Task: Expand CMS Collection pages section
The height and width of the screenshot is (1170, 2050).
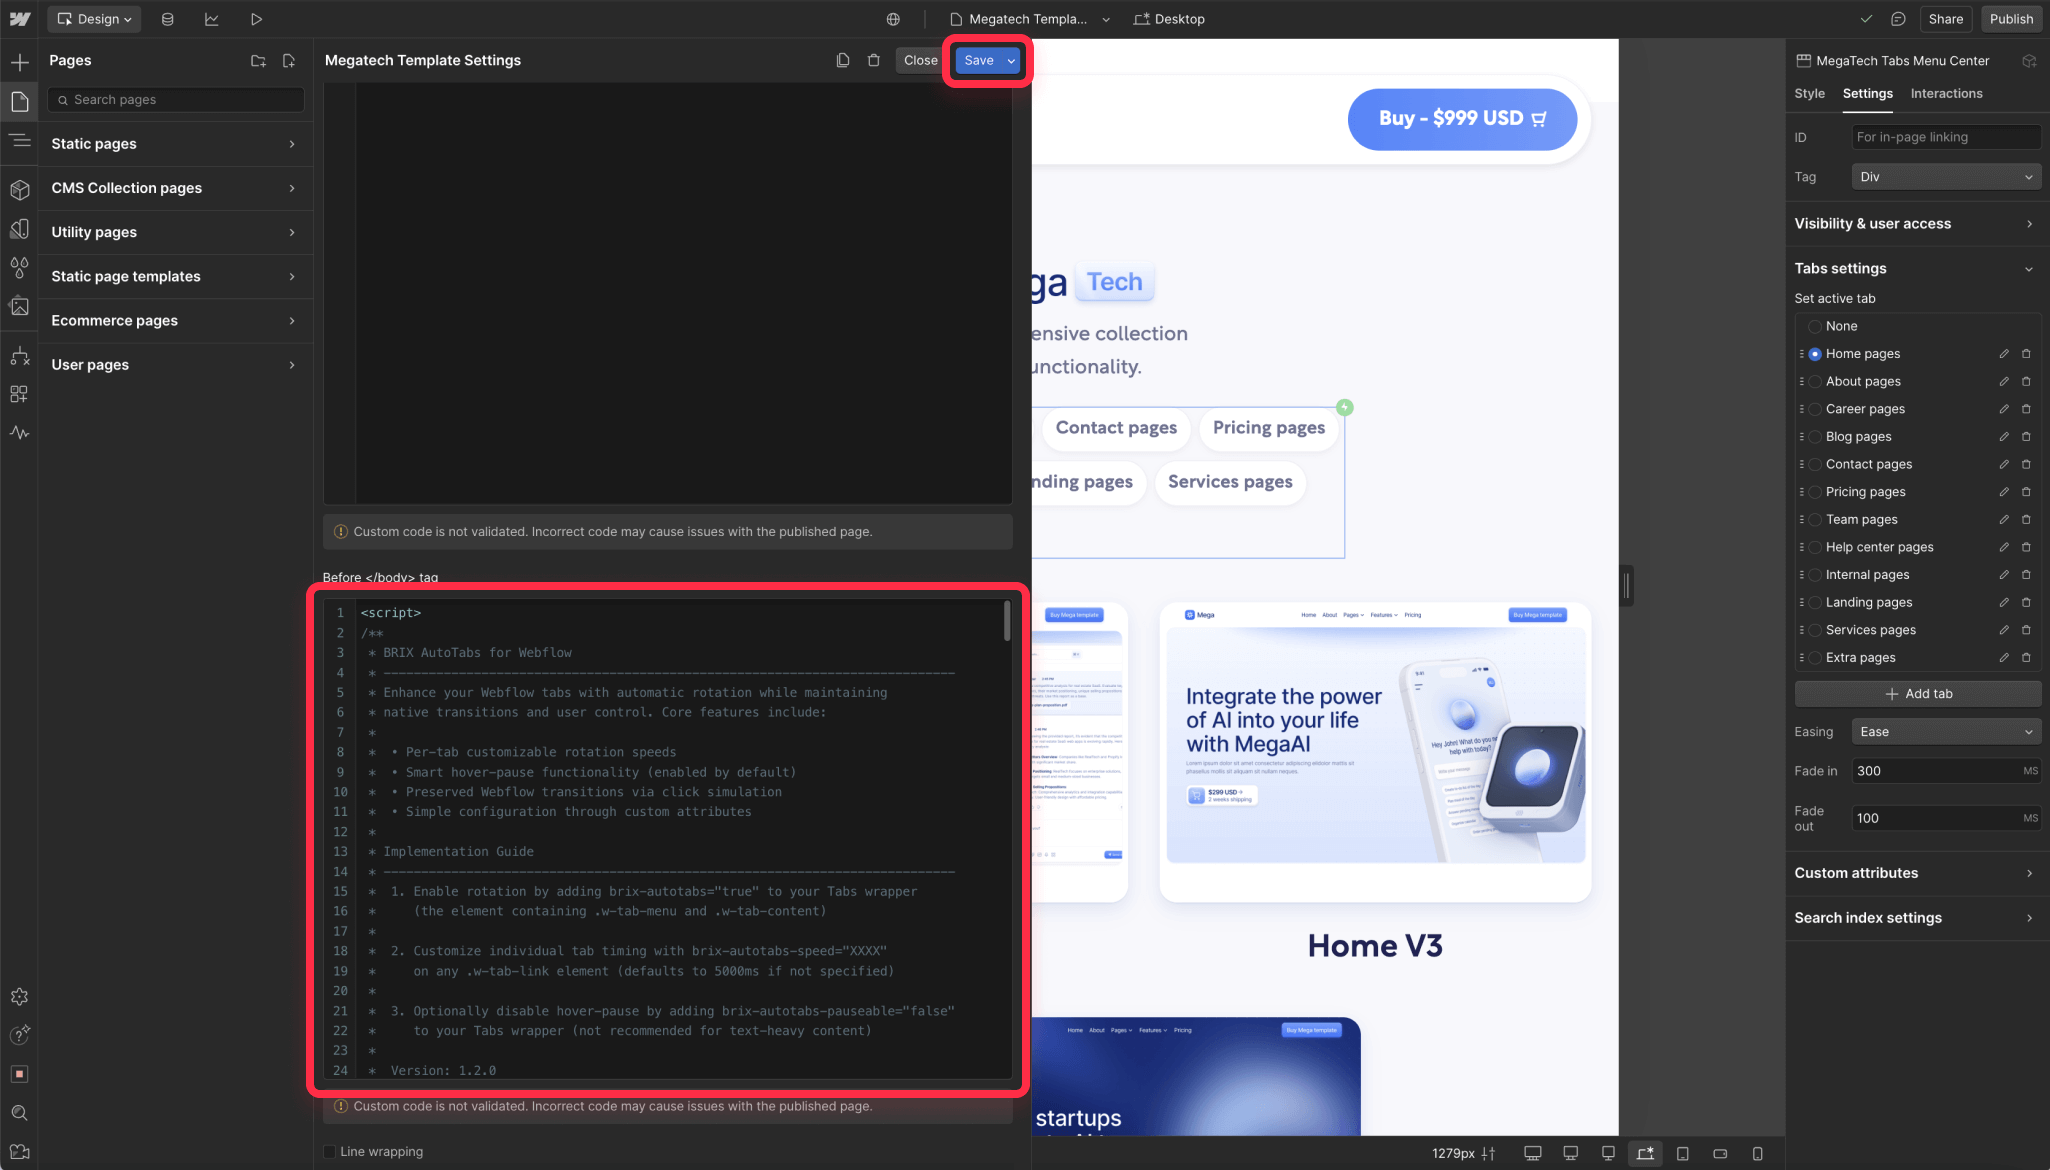Action: [175, 188]
